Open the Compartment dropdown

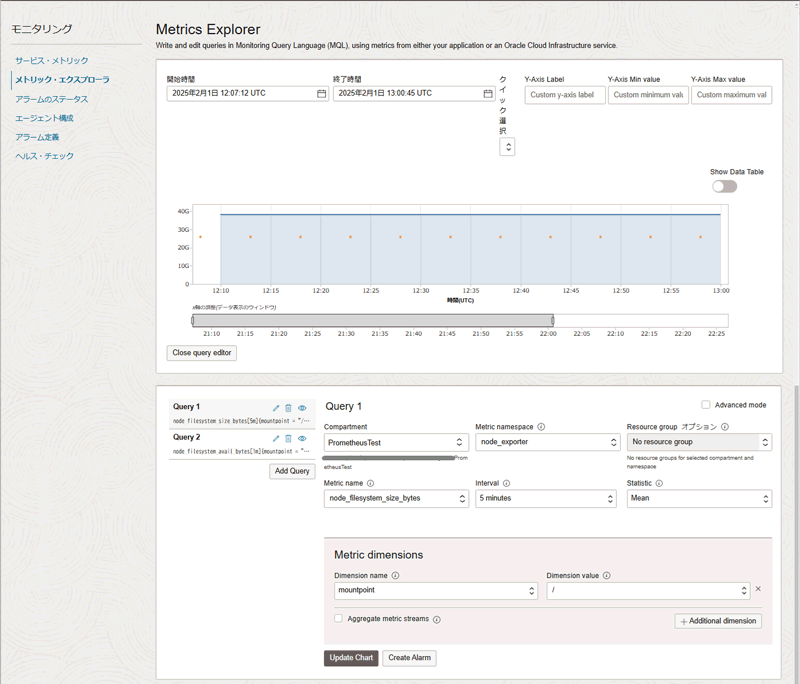(396, 442)
